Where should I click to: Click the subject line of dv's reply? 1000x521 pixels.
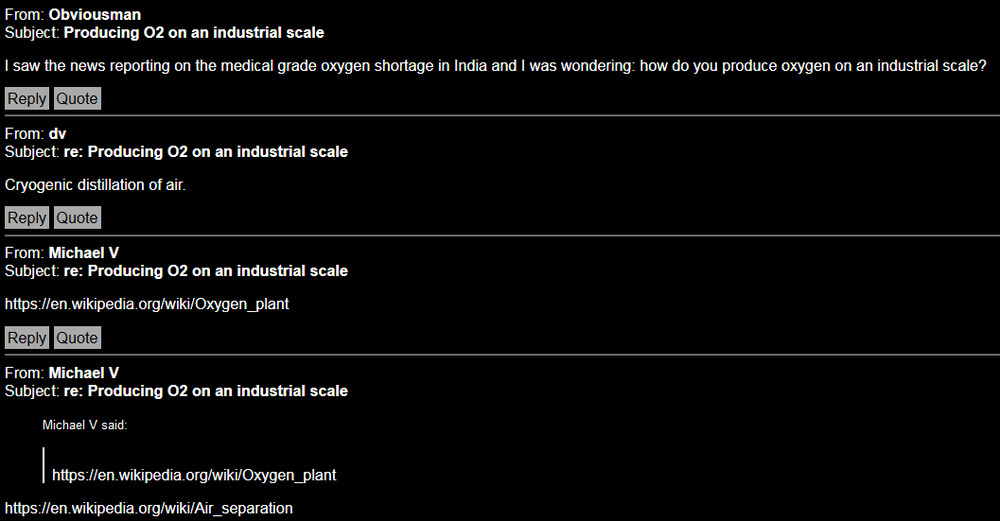tap(212, 152)
